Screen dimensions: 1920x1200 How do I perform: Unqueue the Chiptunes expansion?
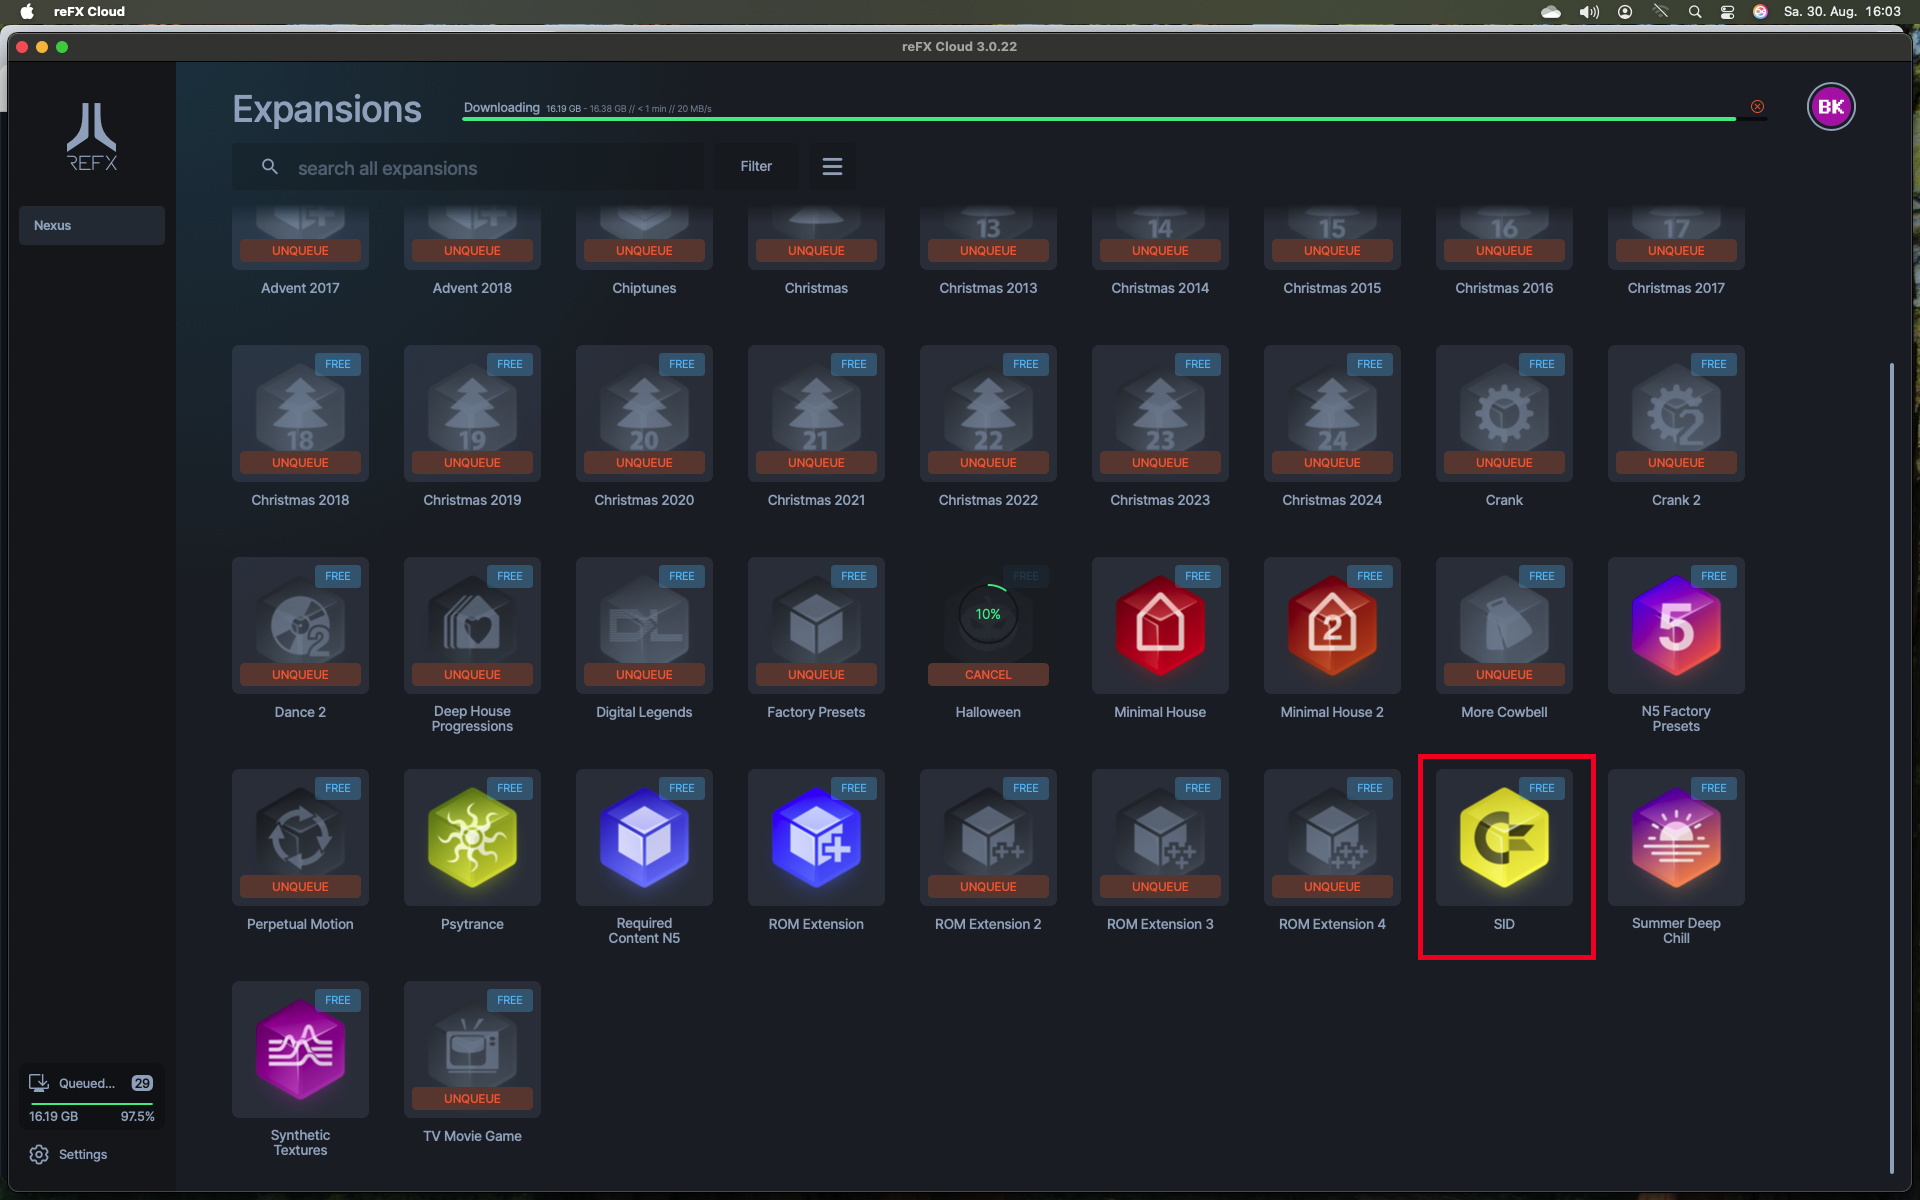pos(644,251)
